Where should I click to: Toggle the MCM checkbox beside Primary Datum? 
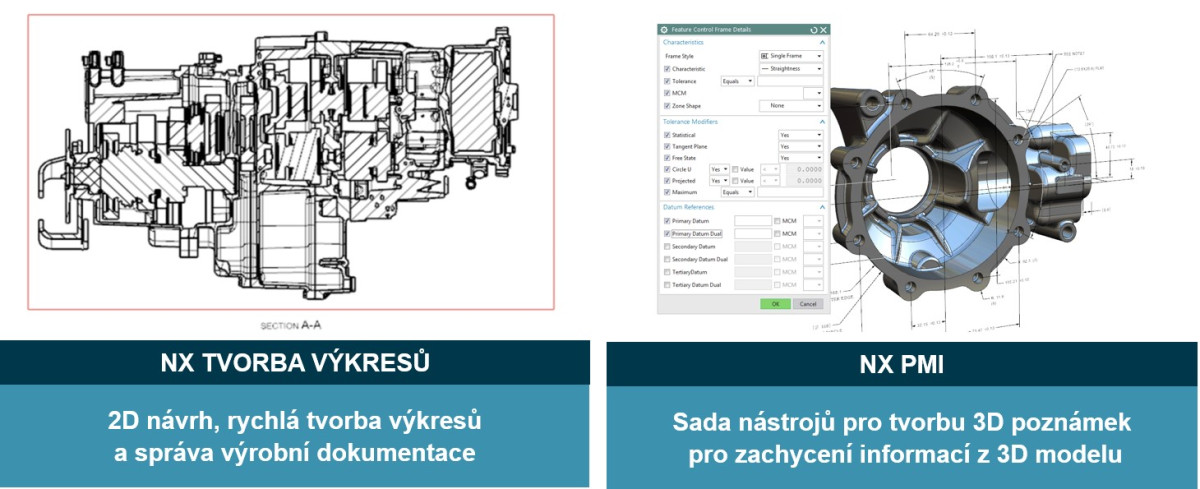tap(777, 221)
